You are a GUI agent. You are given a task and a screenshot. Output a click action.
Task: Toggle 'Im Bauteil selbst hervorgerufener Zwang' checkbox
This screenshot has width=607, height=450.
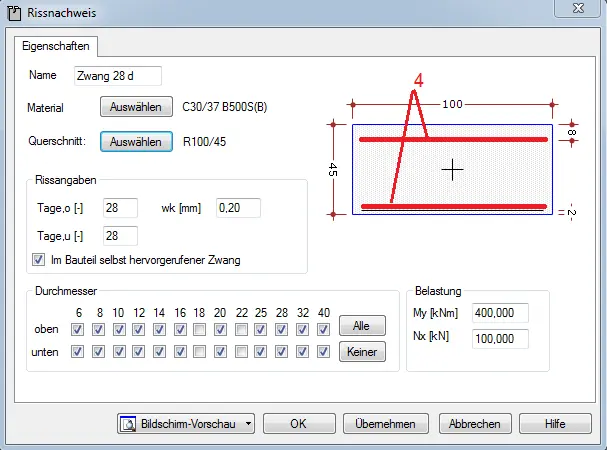tap(38, 259)
